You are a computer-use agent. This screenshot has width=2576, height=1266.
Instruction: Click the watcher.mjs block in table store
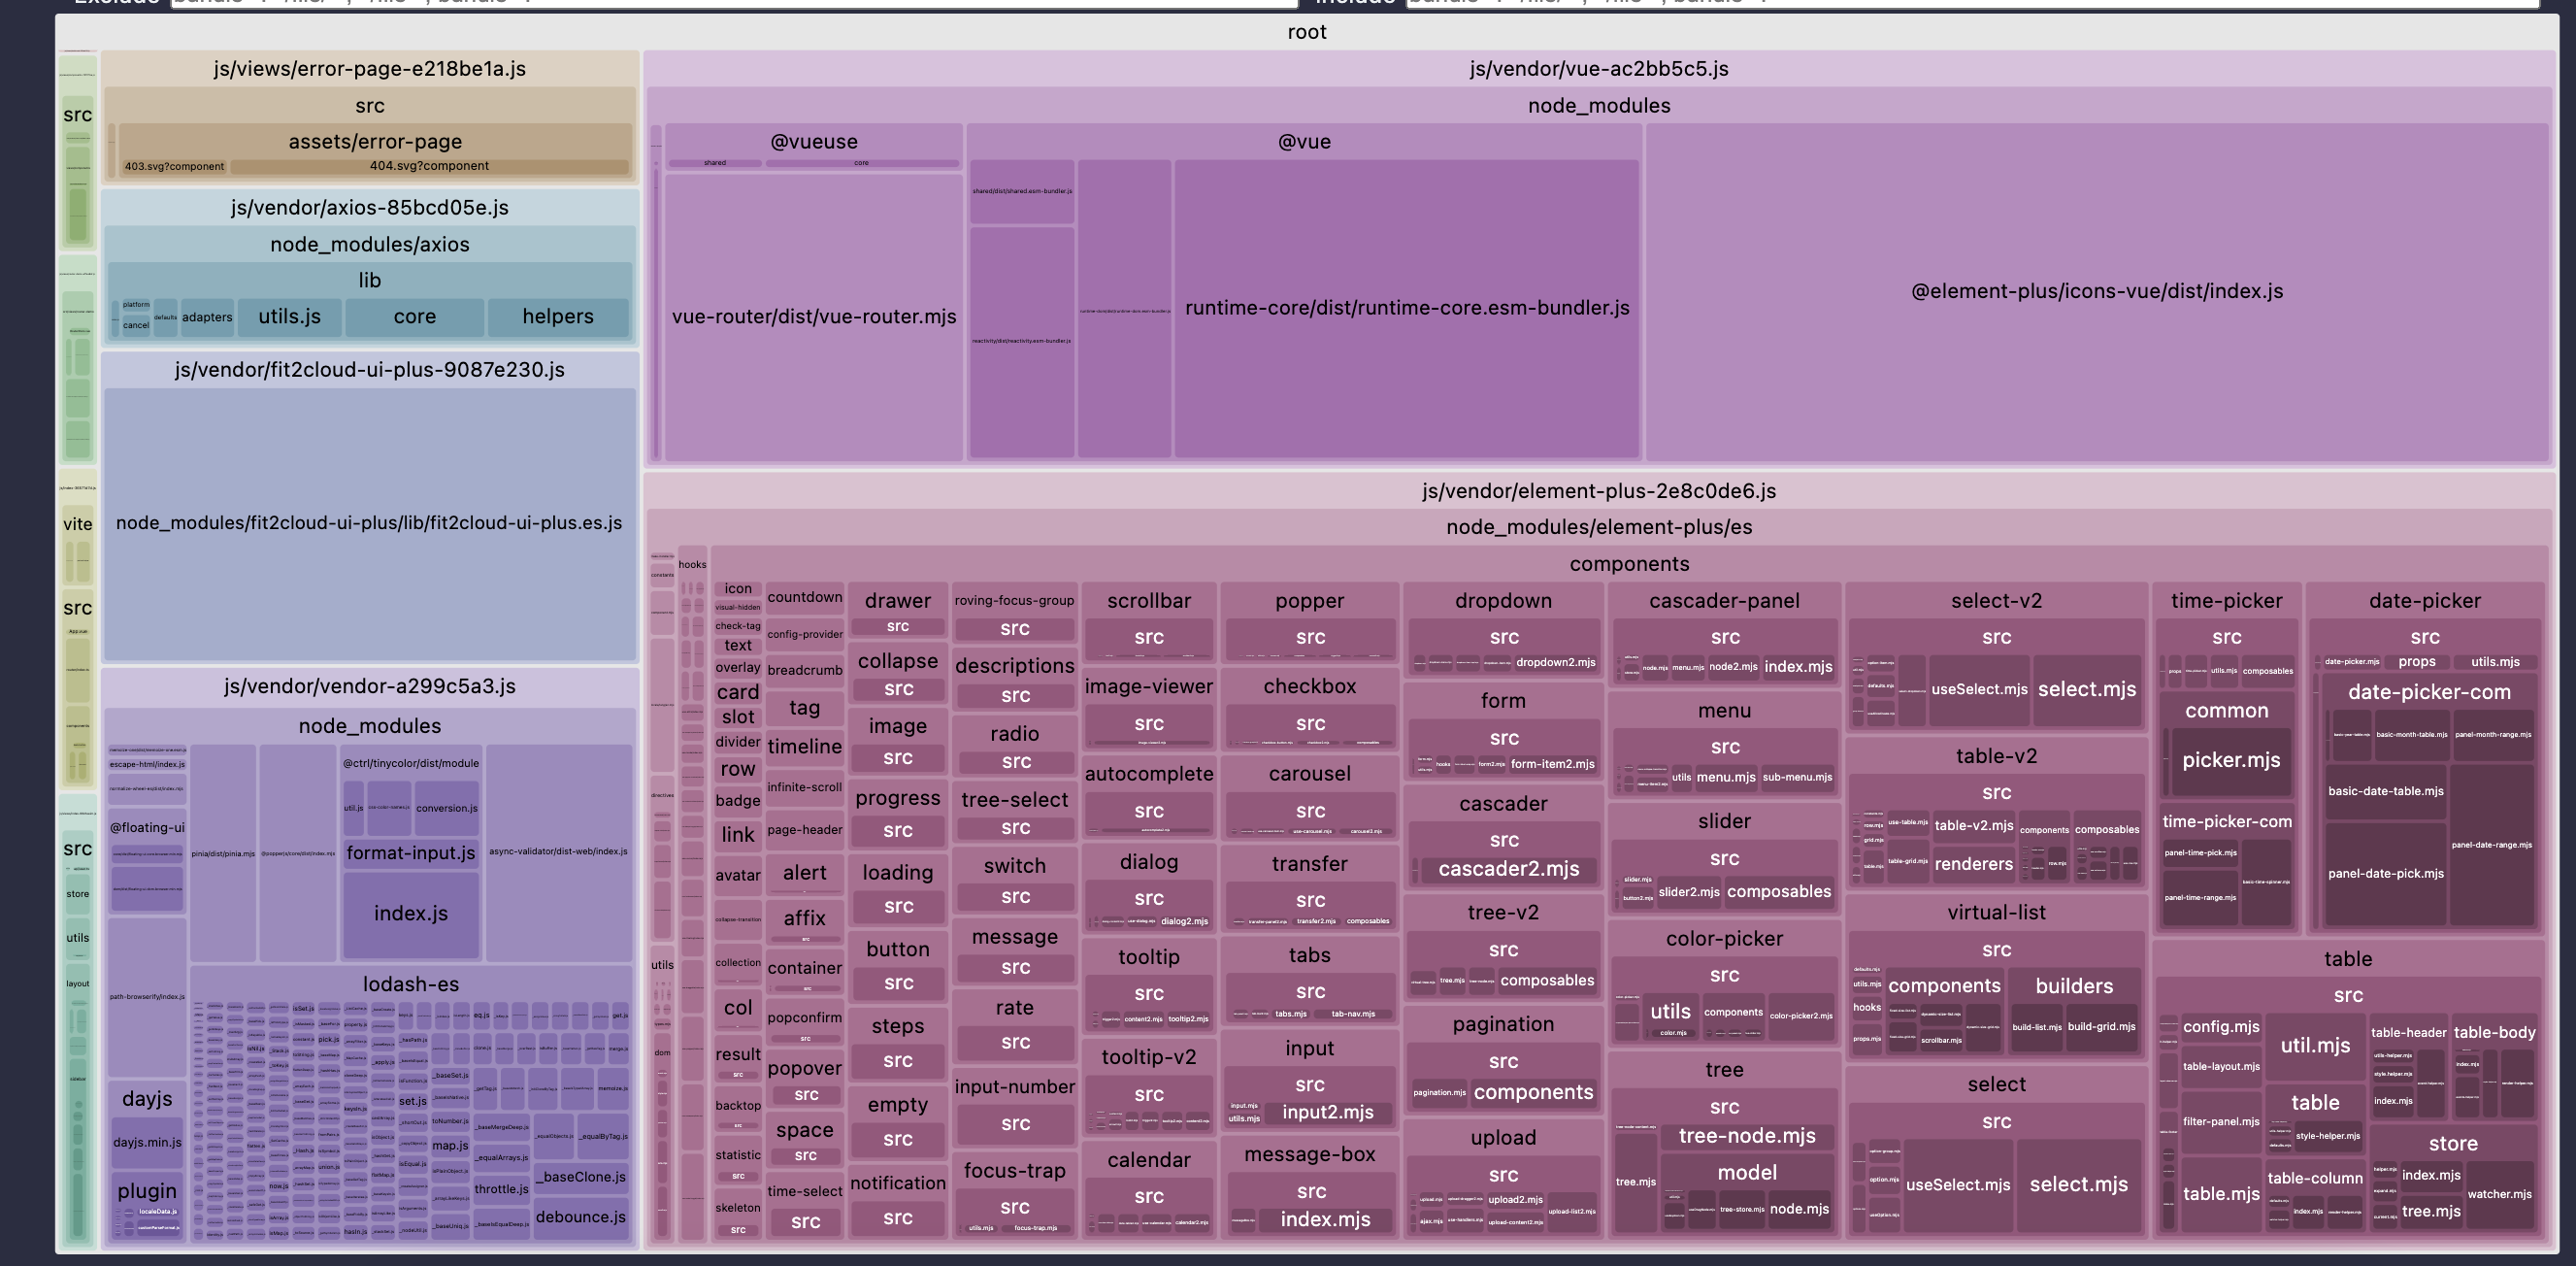2498,1194
